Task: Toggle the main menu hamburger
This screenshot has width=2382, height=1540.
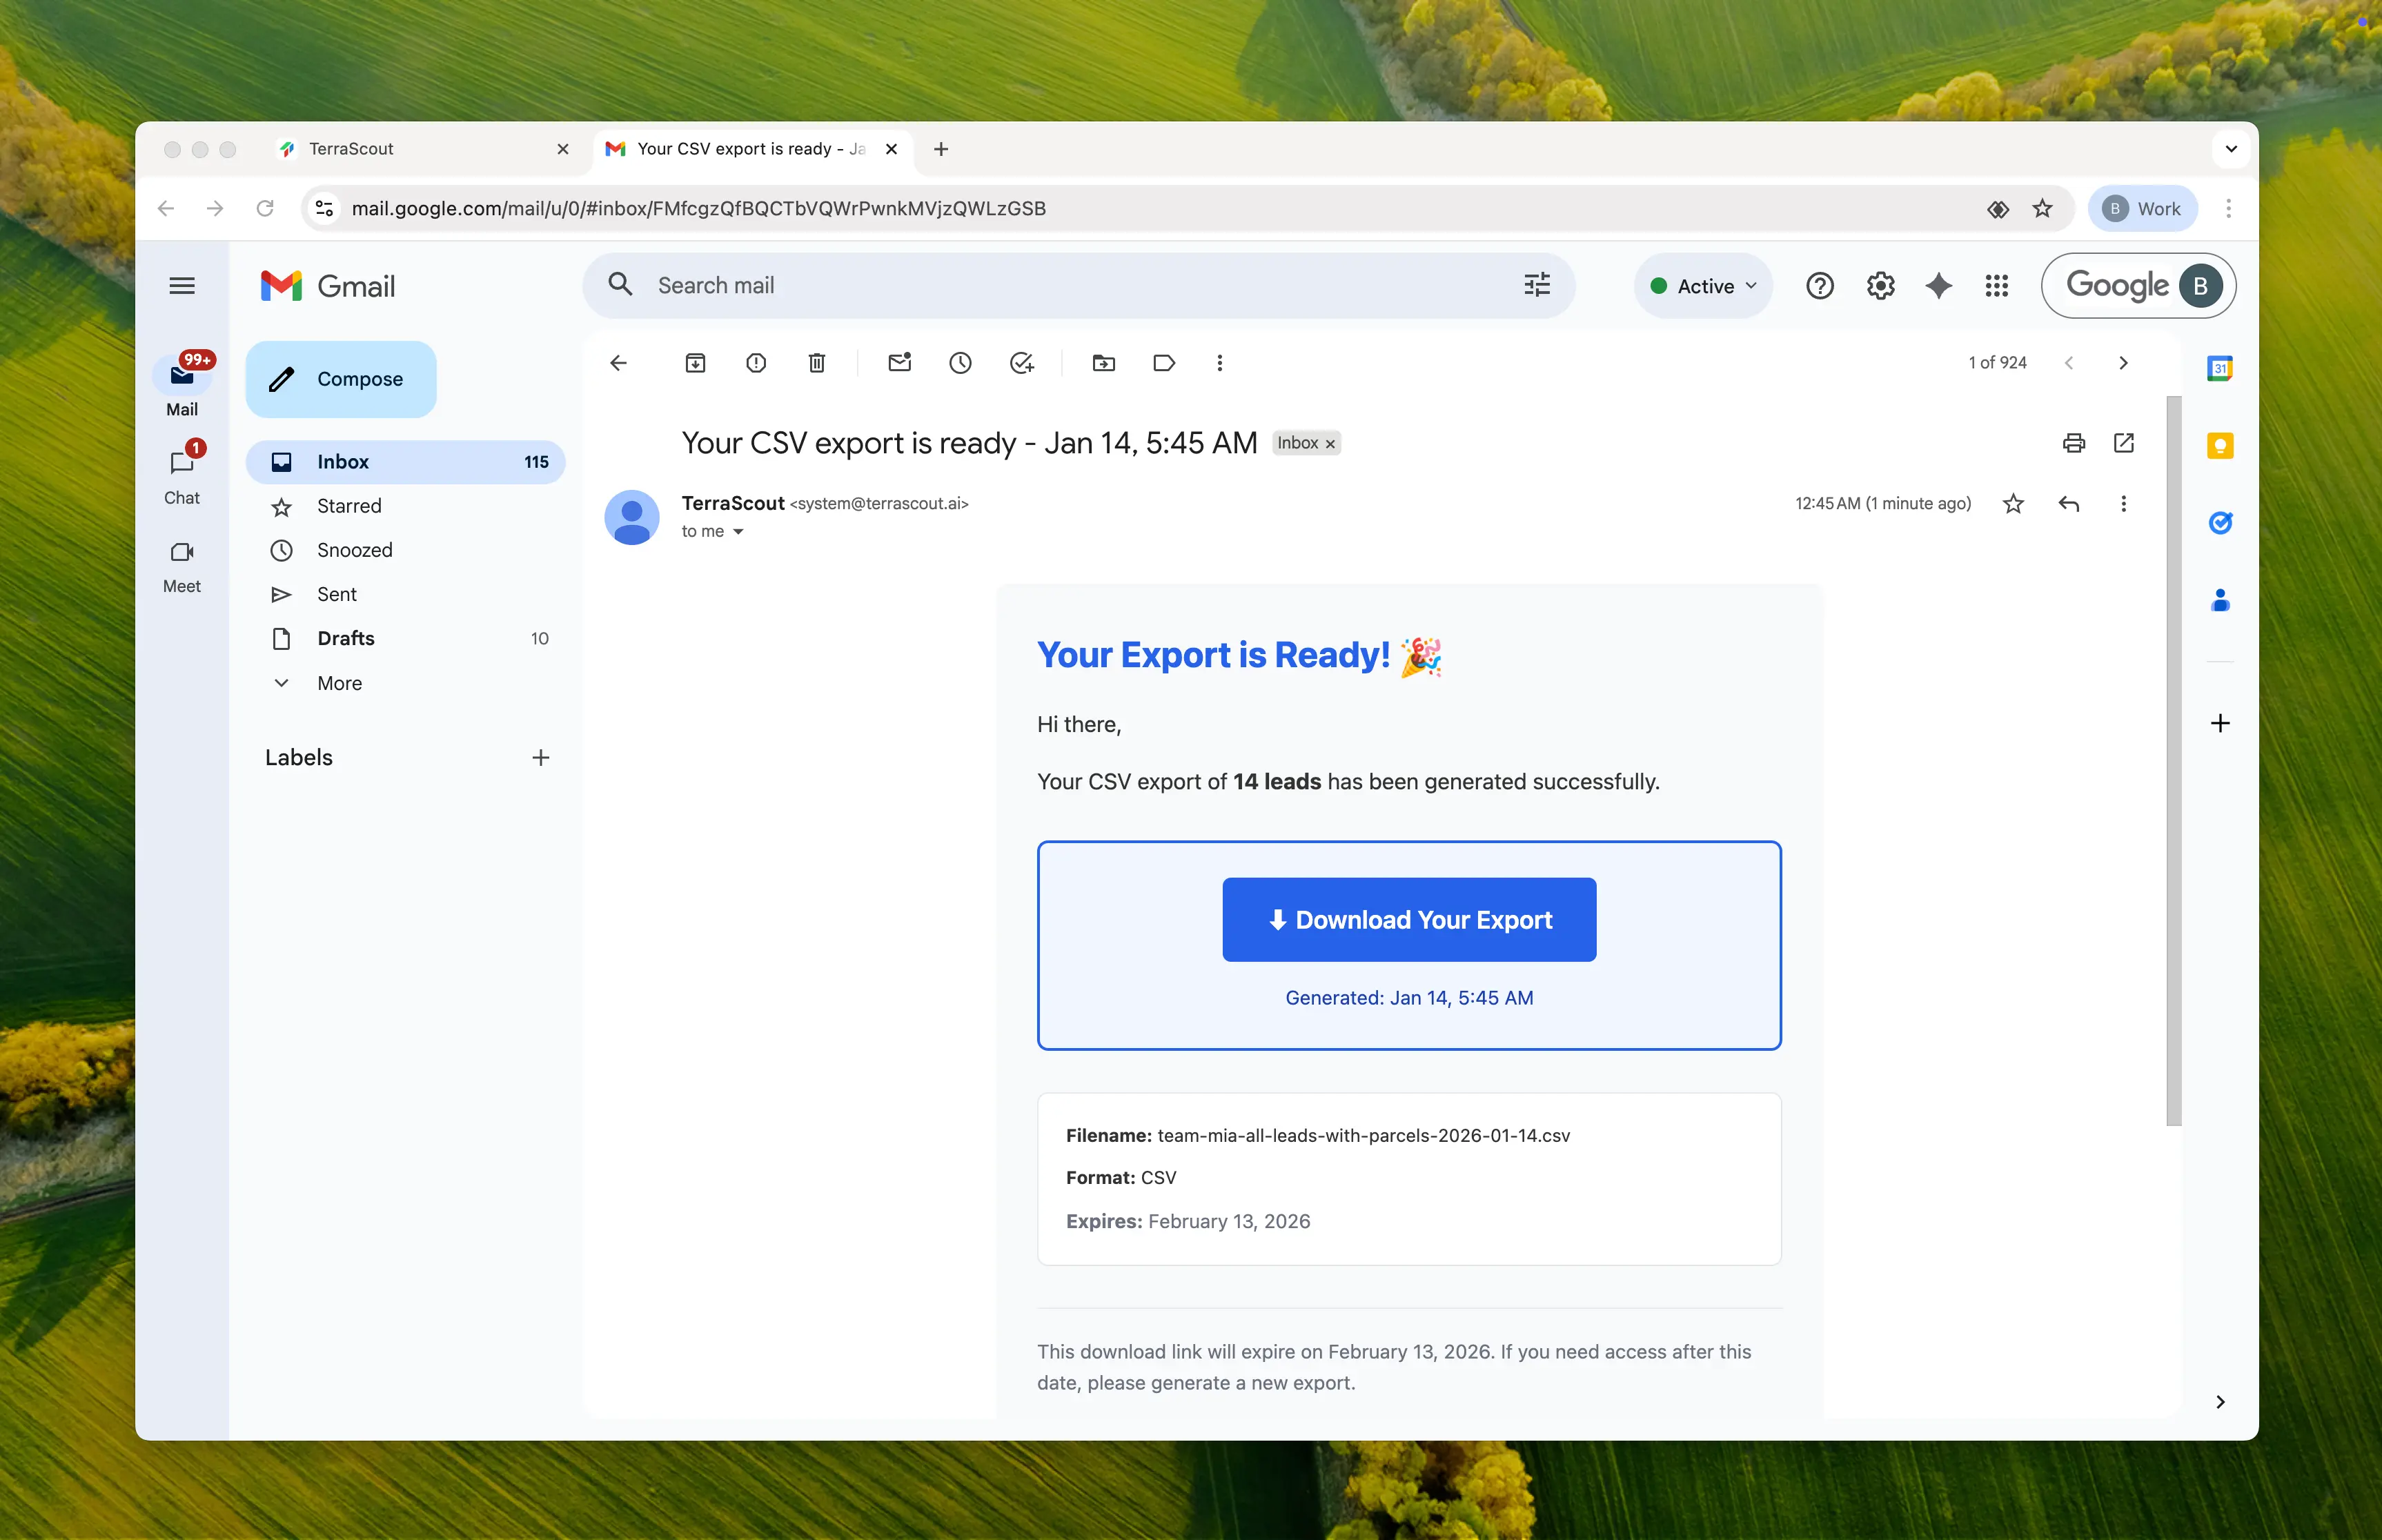Action: click(x=182, y=286)
